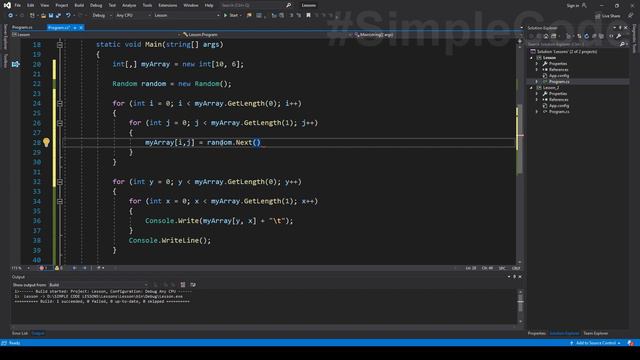The height and width of the screenshot is (360, 640).
Task: Click the error count indicator below the editor
Action: click(43, 268)
